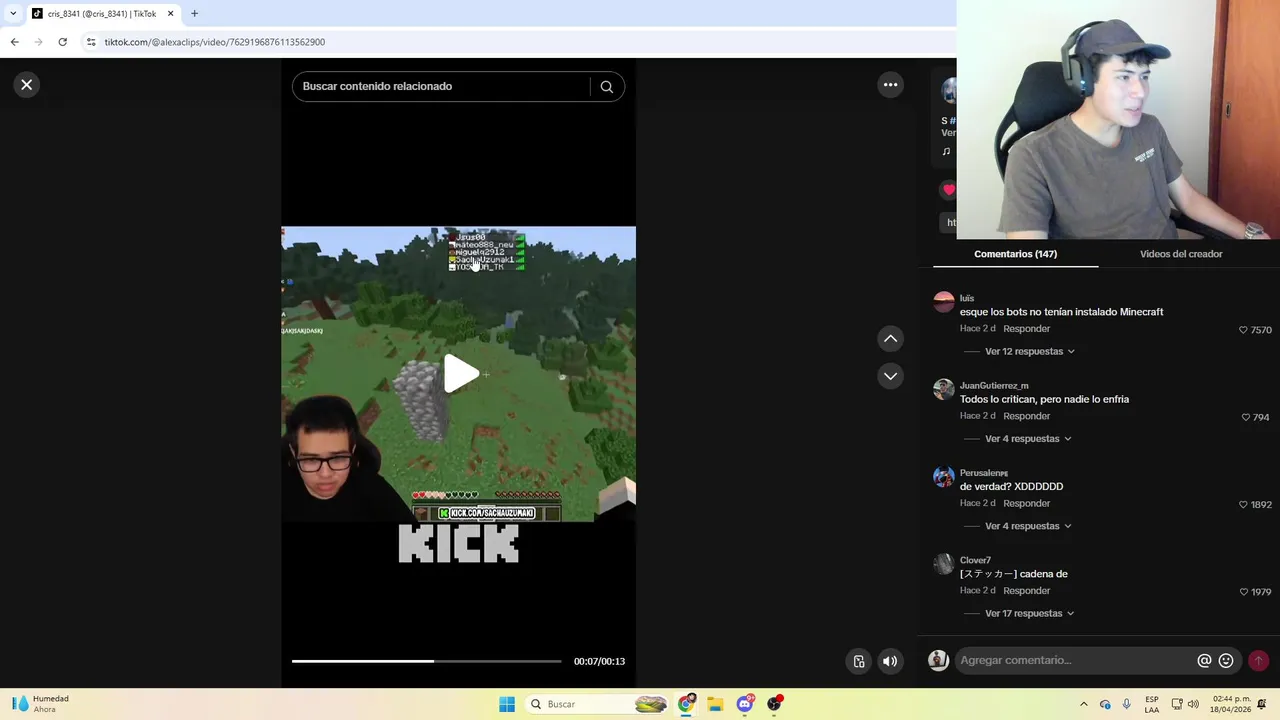Click username Clover7
This screenshot has width=1280, height=720.
pyautogui.click(x=975, y=560)
